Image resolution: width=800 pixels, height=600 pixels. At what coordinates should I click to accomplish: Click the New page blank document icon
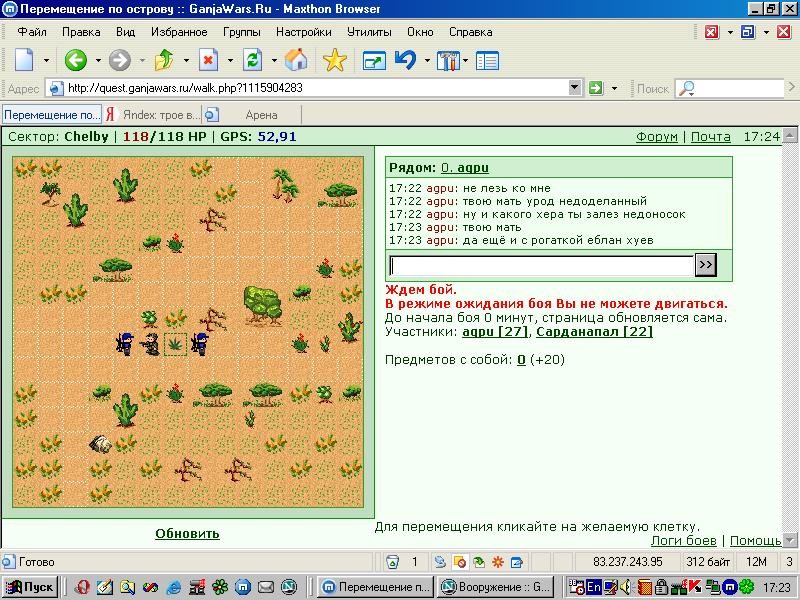tap(24, 61)
